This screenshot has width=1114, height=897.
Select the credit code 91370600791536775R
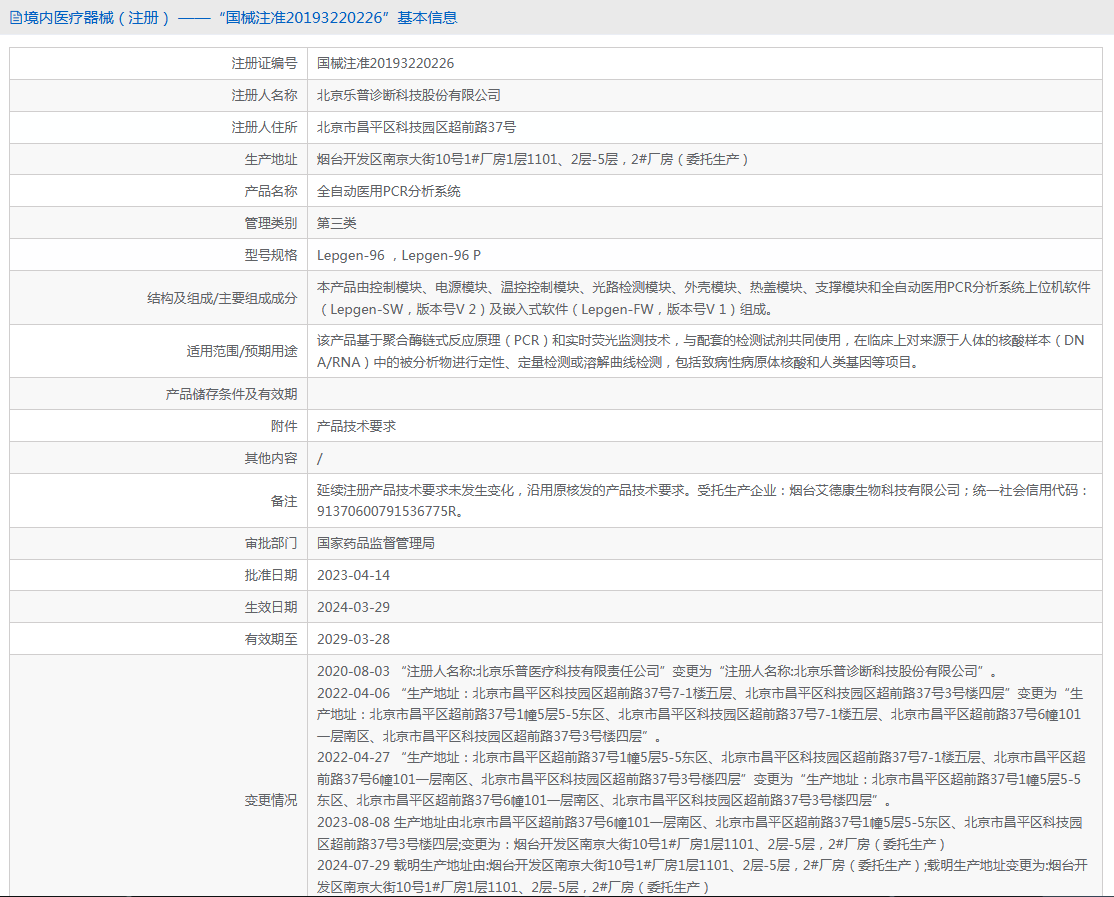click(386, 511)
